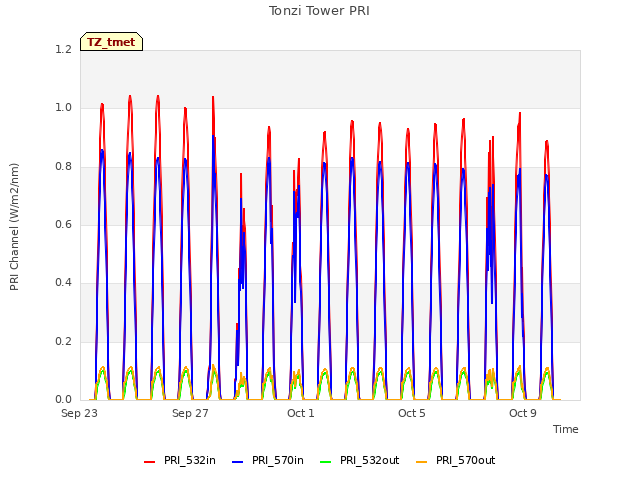The image size is (640, 480).
Task: Click the 0.2 y-axis tick label
Action: pos(63,341)
